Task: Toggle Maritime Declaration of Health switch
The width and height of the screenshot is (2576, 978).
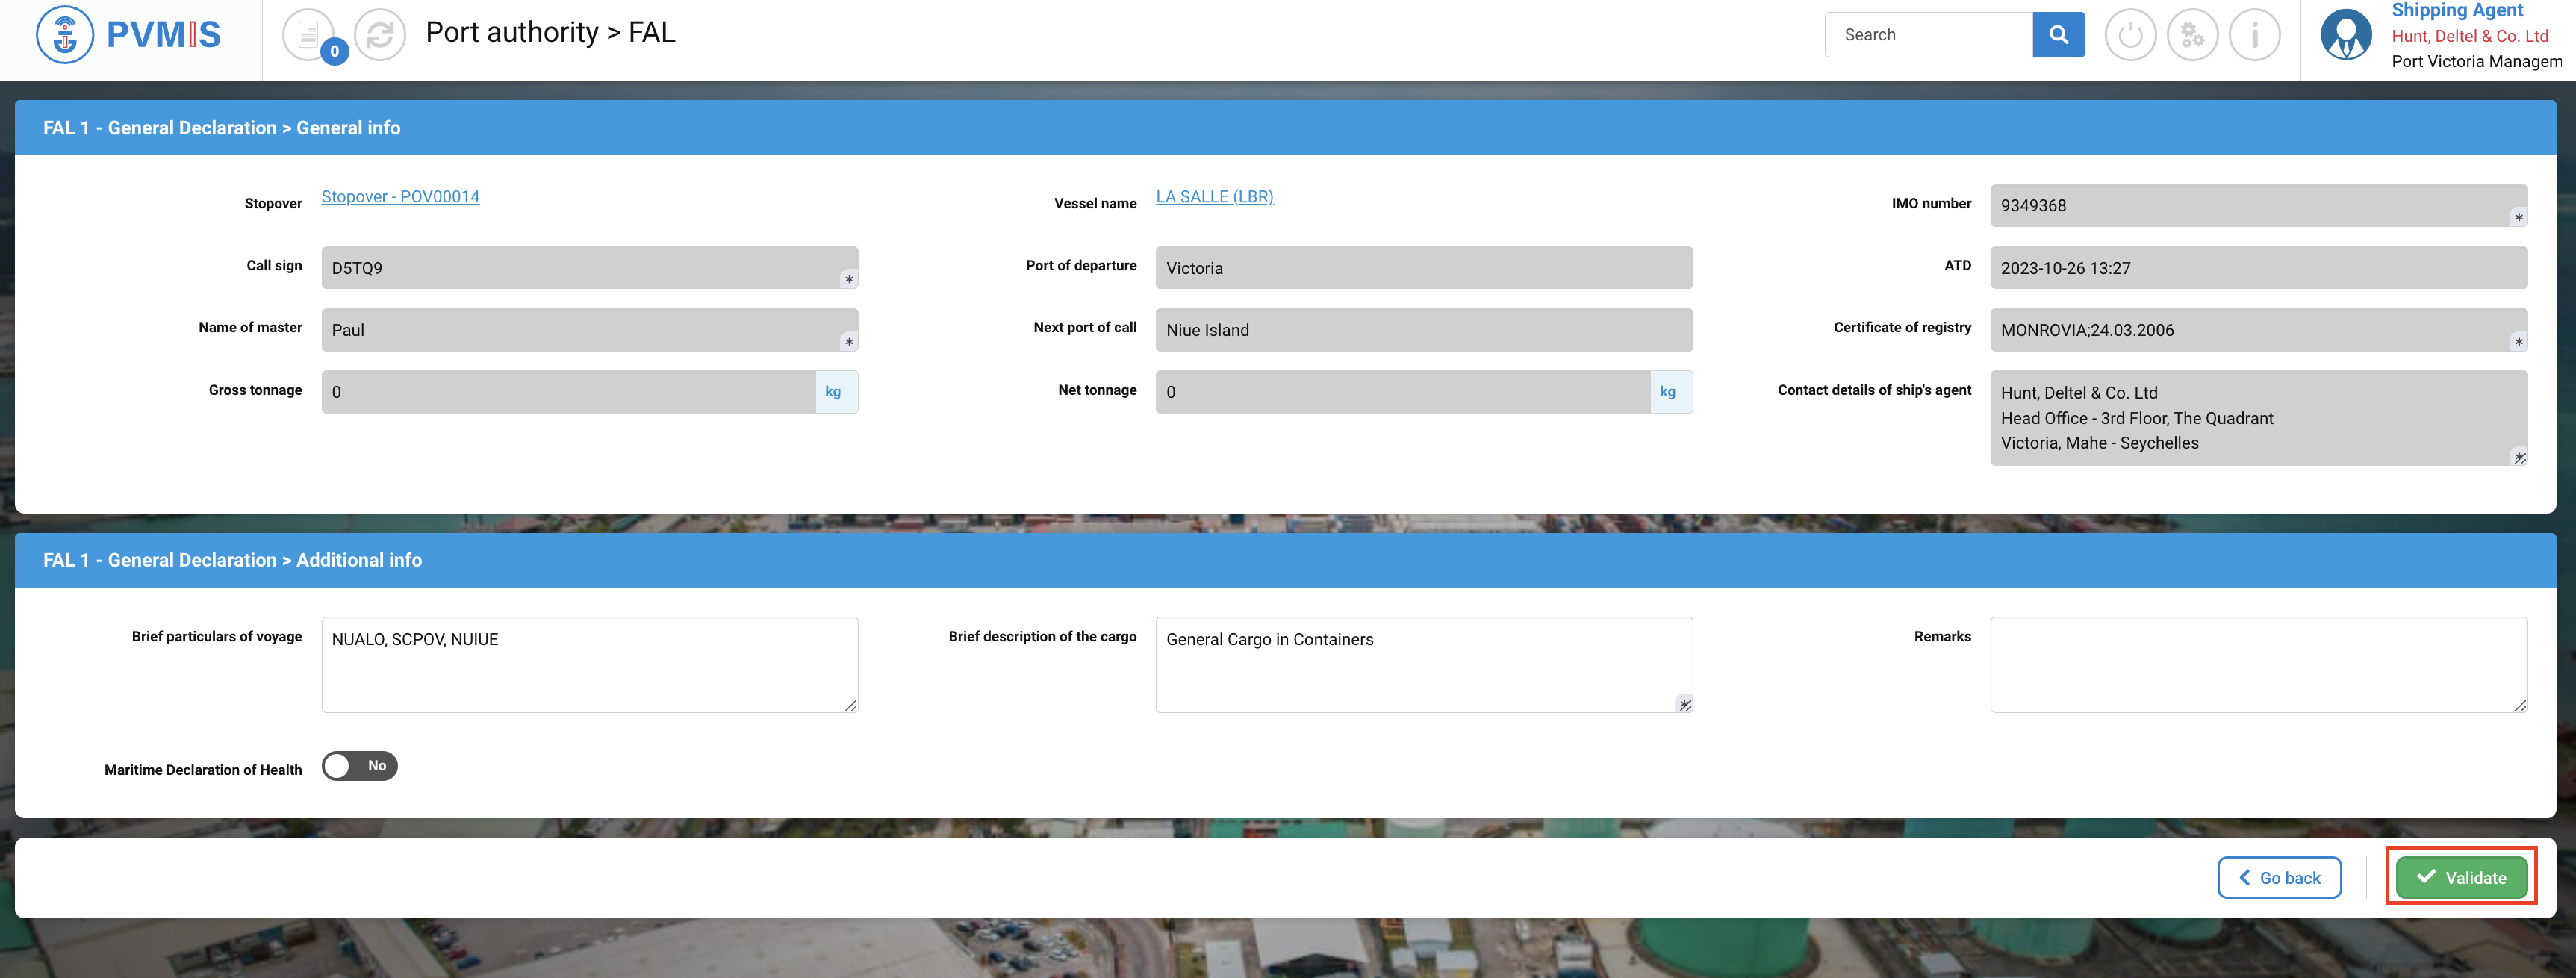Action: tap(360, 766)
